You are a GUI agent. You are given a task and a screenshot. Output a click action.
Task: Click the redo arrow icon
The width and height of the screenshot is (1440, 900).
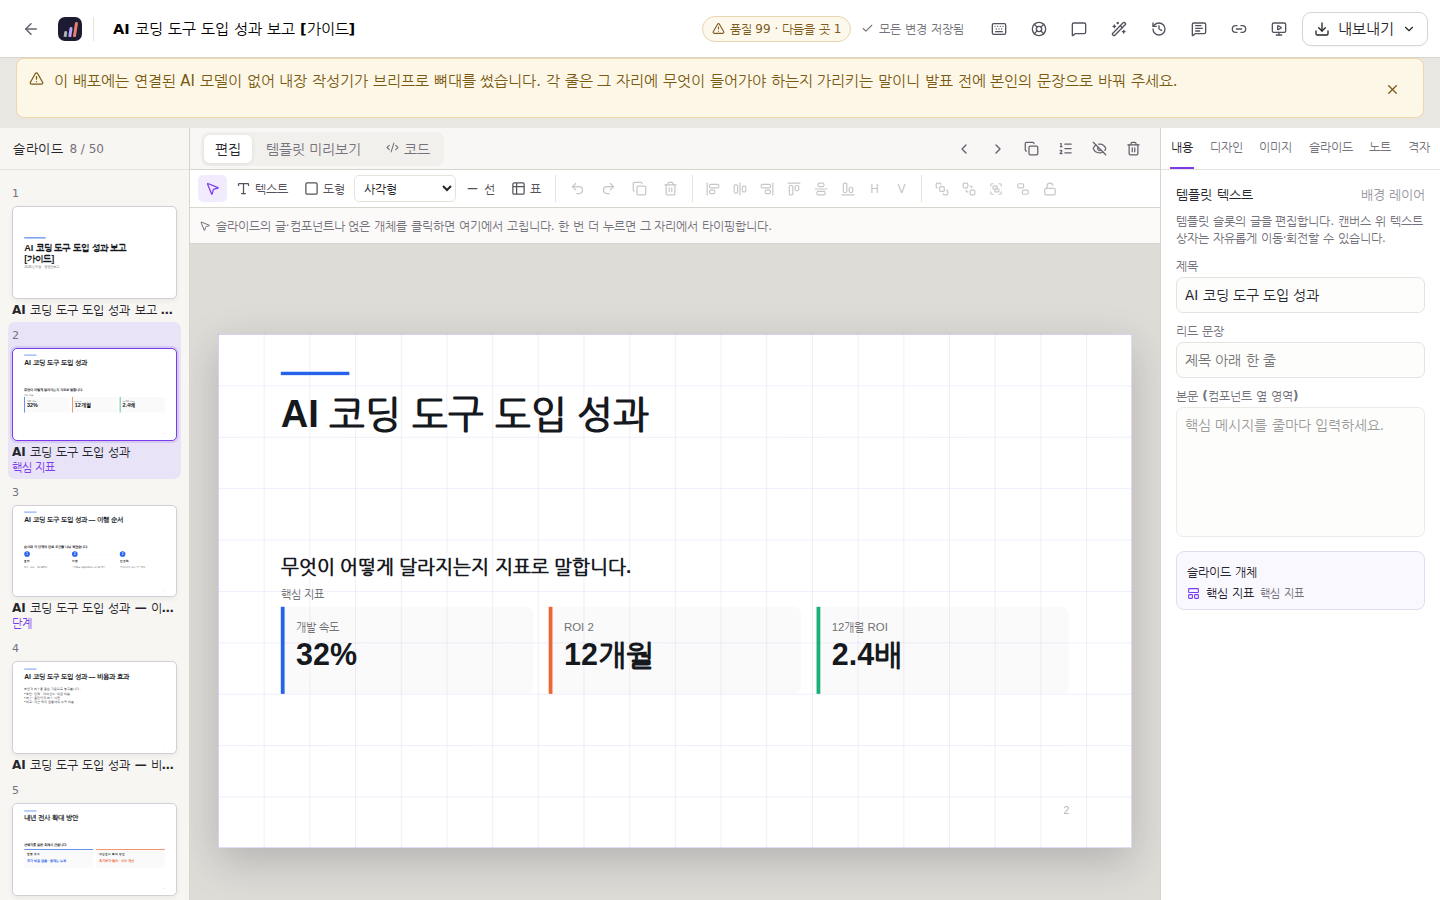[608, 189]
